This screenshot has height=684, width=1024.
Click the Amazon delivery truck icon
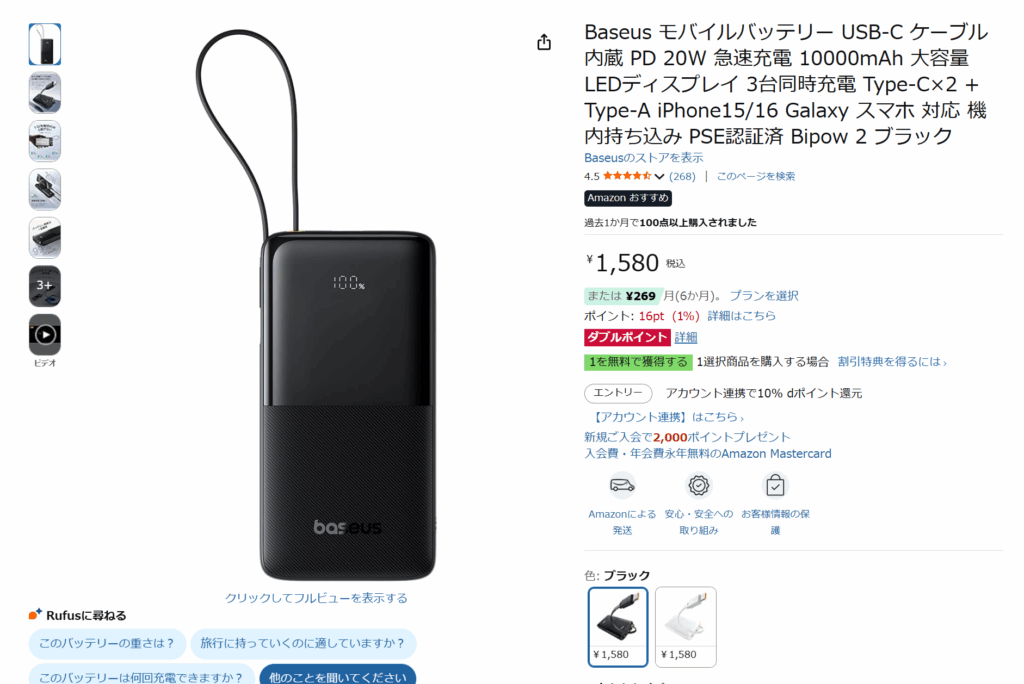(x=622, y=485)
